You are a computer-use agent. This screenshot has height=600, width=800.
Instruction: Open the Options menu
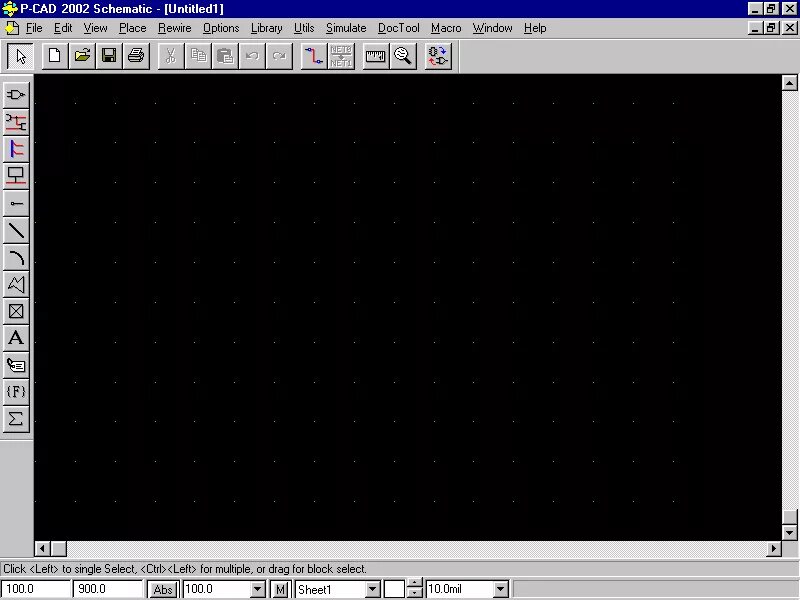click(221, 28)
